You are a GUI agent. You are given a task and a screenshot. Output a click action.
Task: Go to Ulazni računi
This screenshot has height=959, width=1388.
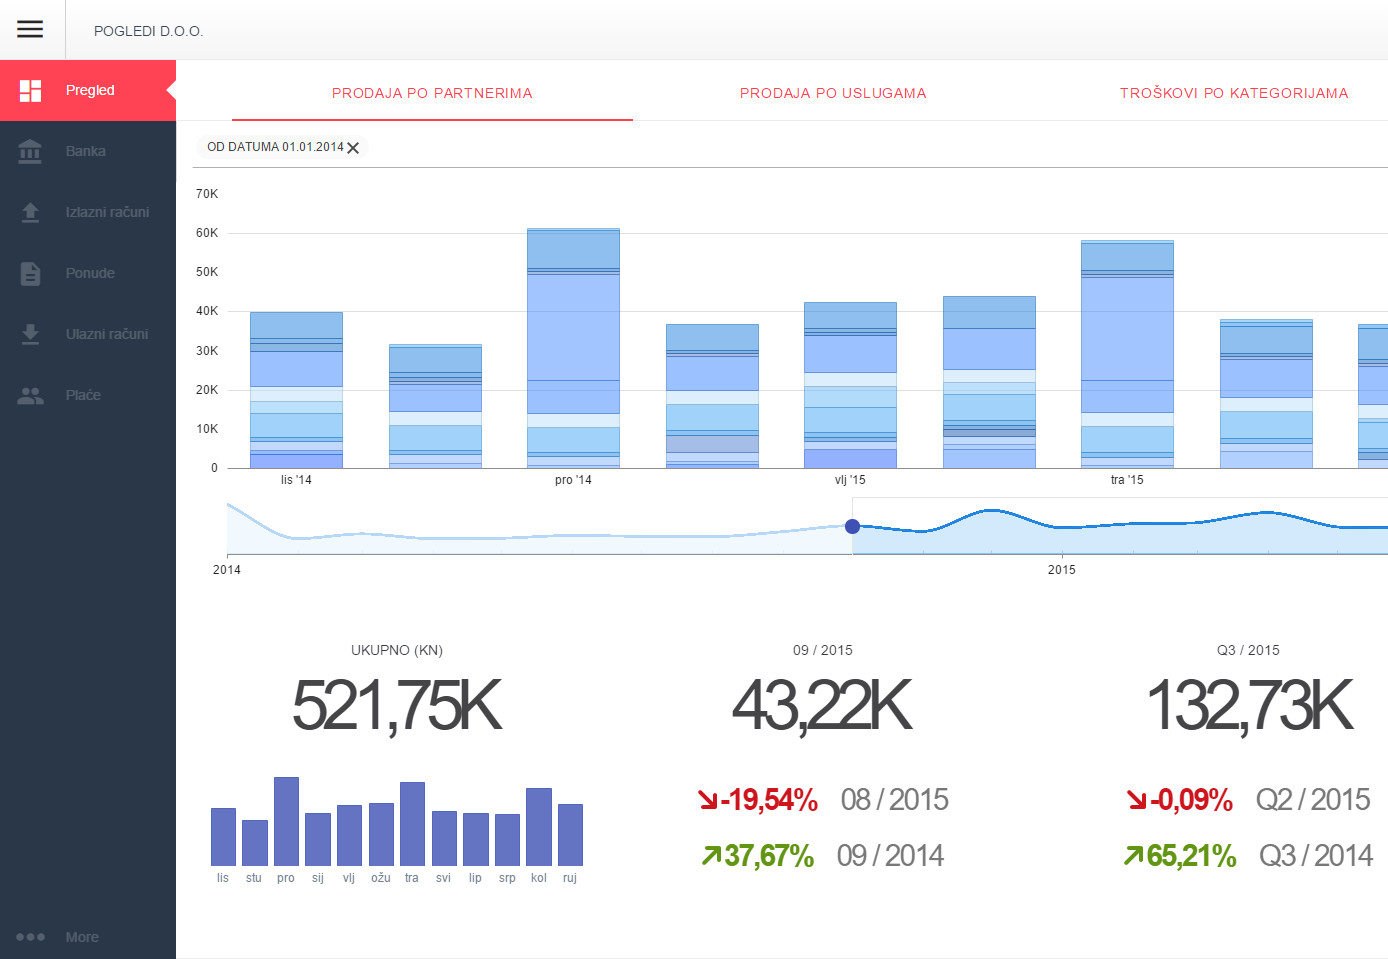(88, 334)
